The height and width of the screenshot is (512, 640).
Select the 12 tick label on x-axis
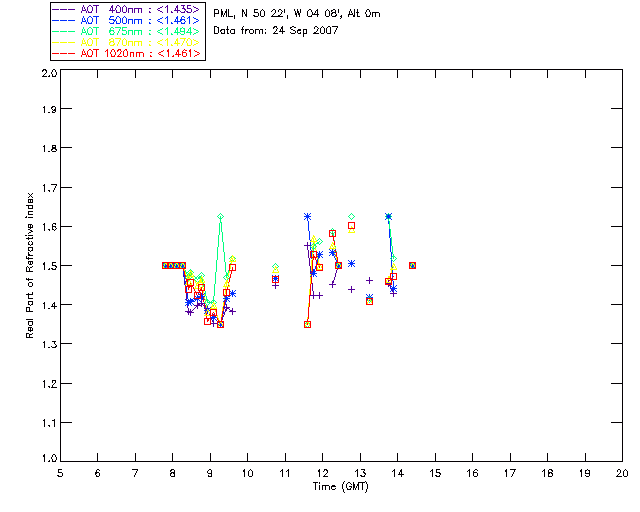point(322,473)
